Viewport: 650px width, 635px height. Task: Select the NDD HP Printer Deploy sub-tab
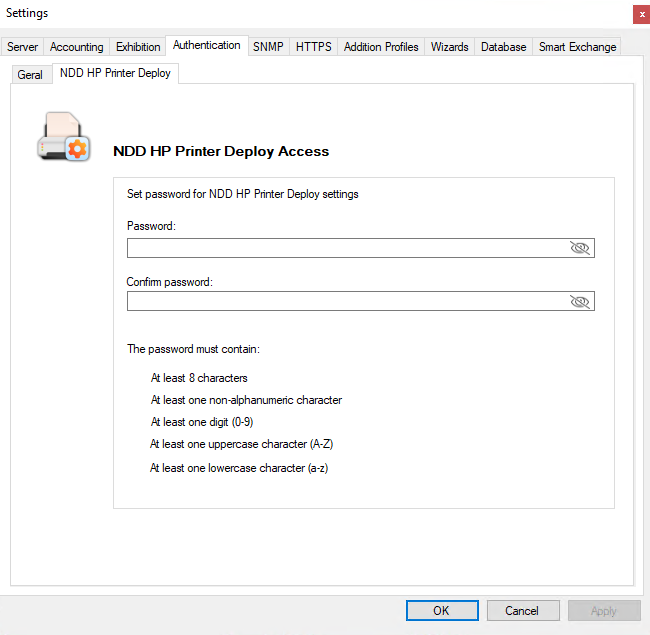point(115,73)
